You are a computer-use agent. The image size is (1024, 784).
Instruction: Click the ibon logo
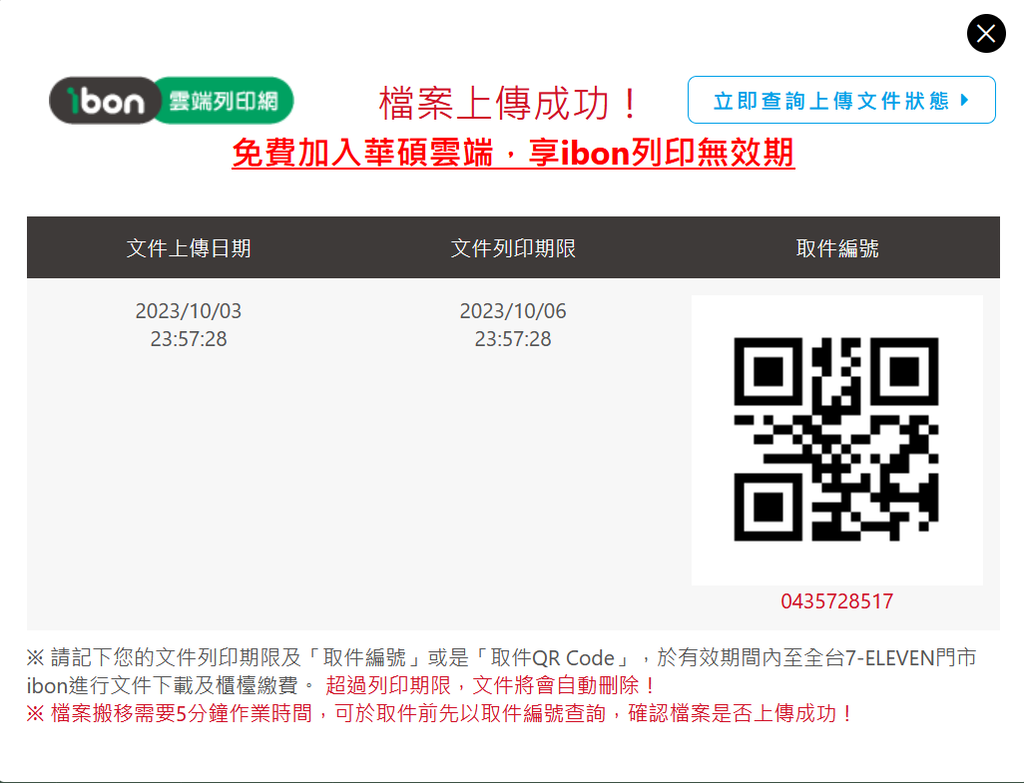pyautogui.click(x=106, y=101)
